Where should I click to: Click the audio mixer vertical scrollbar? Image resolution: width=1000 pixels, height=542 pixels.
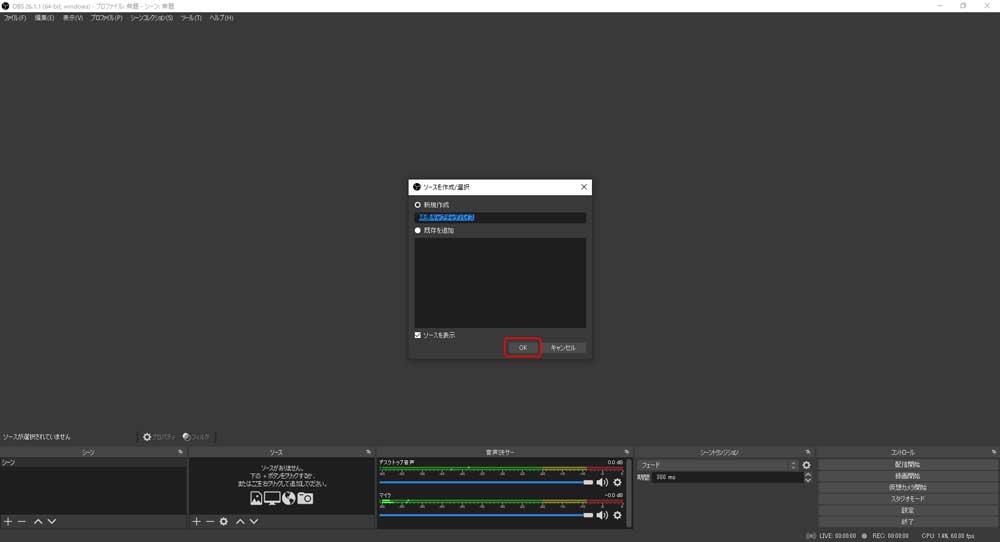click(629, 493)
